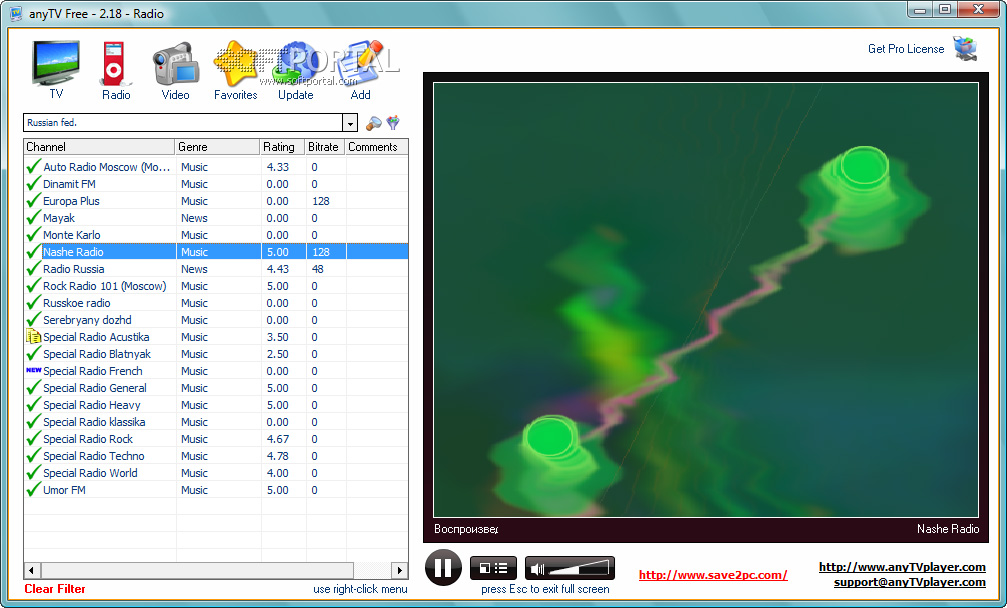Select the Special Radio klassika channel

coord(94,422)
